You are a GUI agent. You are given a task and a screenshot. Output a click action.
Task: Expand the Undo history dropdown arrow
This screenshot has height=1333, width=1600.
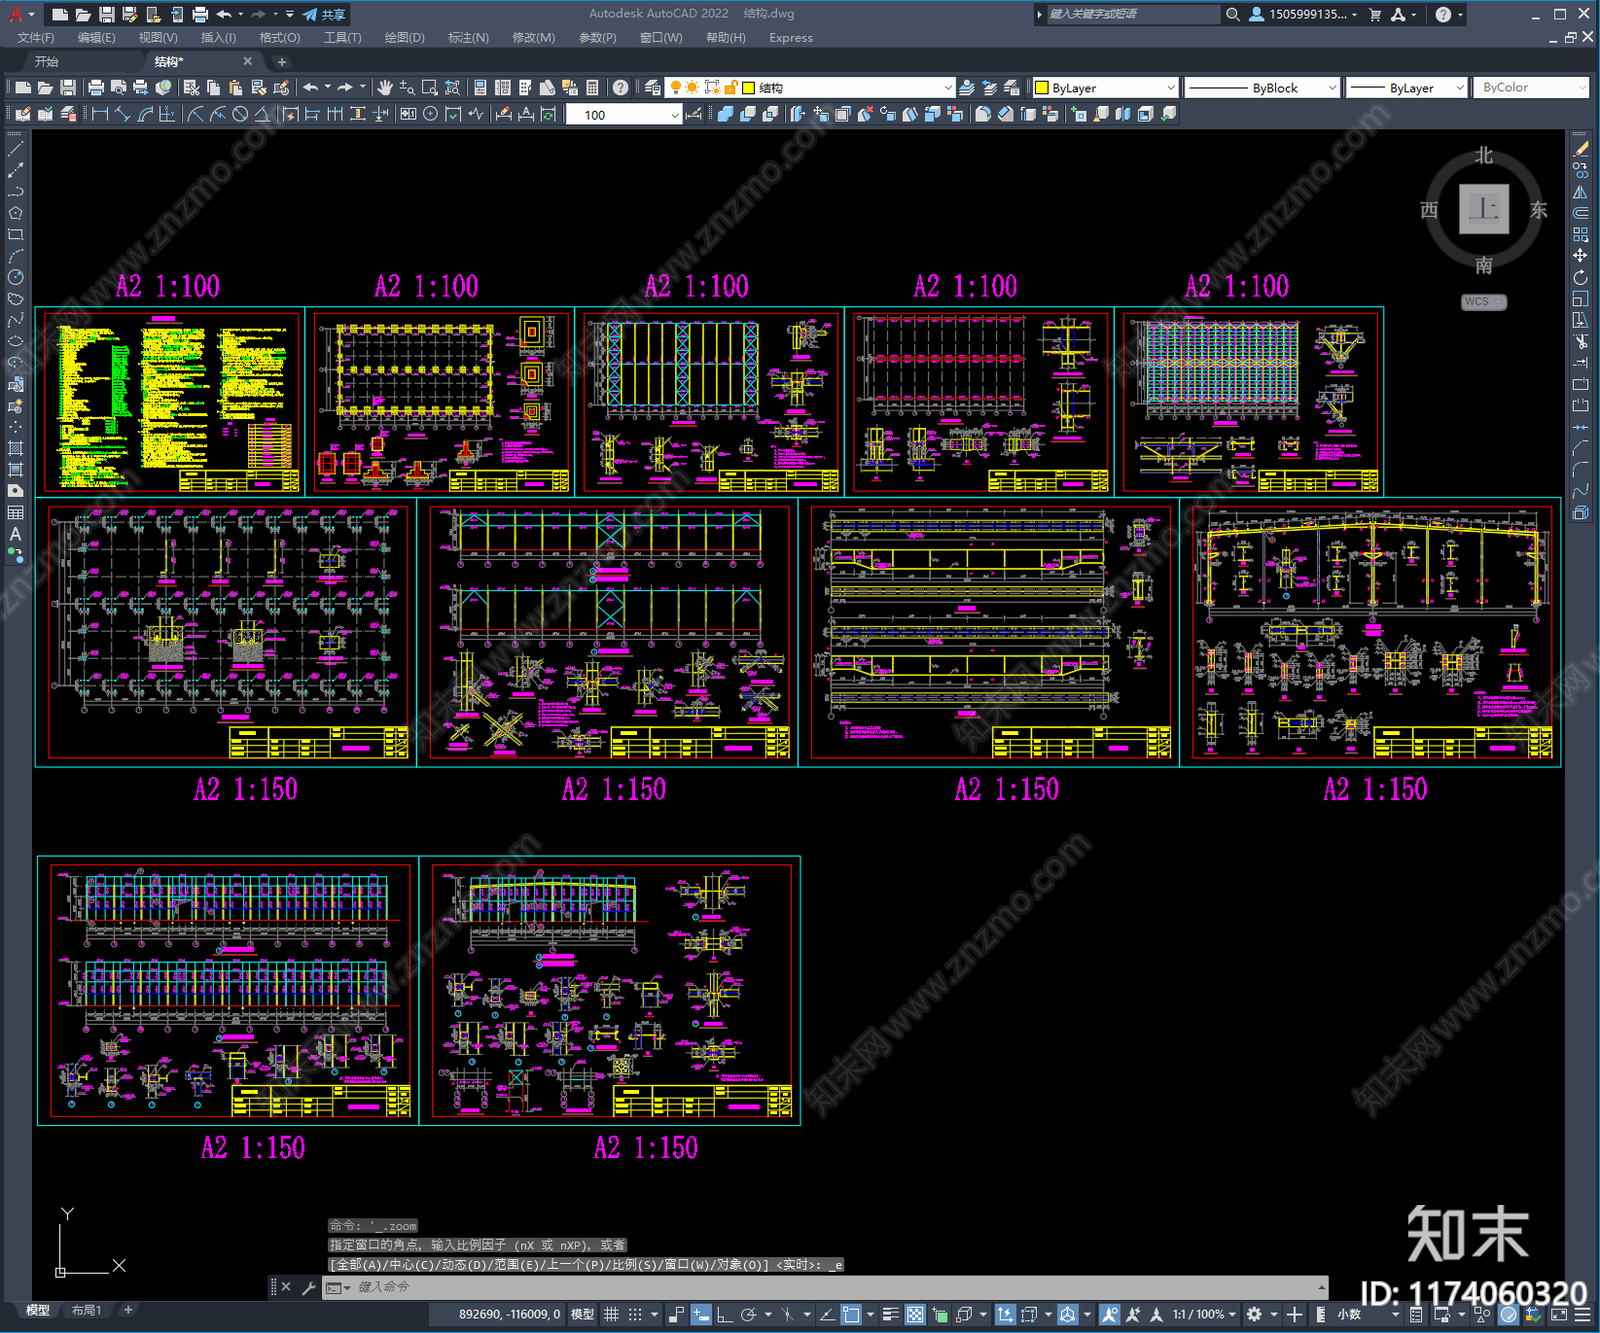click(328, 88)
